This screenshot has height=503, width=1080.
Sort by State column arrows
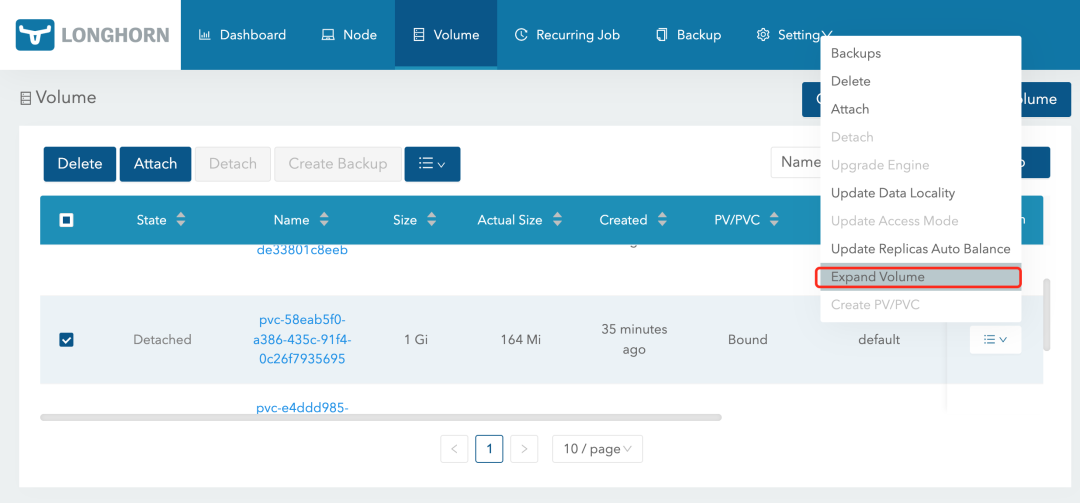(x=181, y=220)
